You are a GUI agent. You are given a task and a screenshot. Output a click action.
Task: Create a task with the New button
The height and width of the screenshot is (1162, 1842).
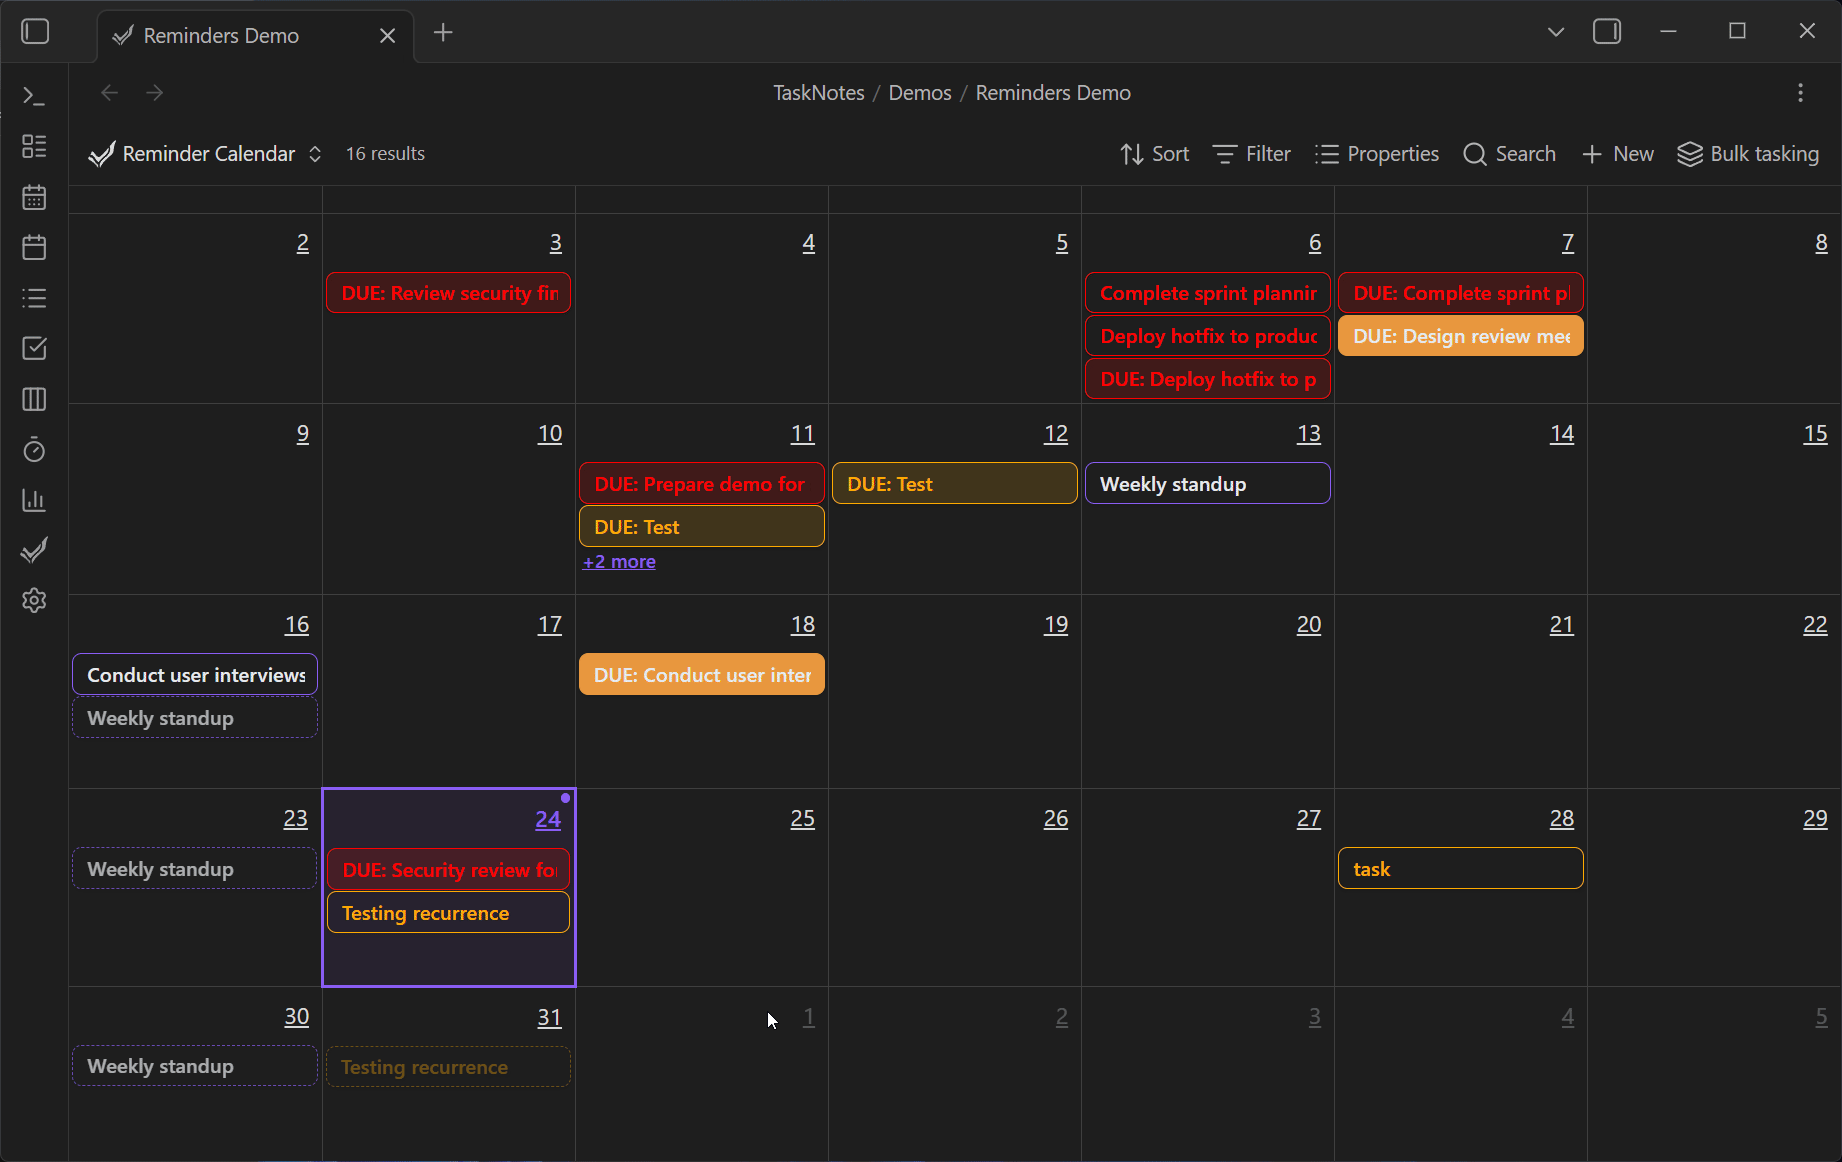click(x=1617, y=153)
